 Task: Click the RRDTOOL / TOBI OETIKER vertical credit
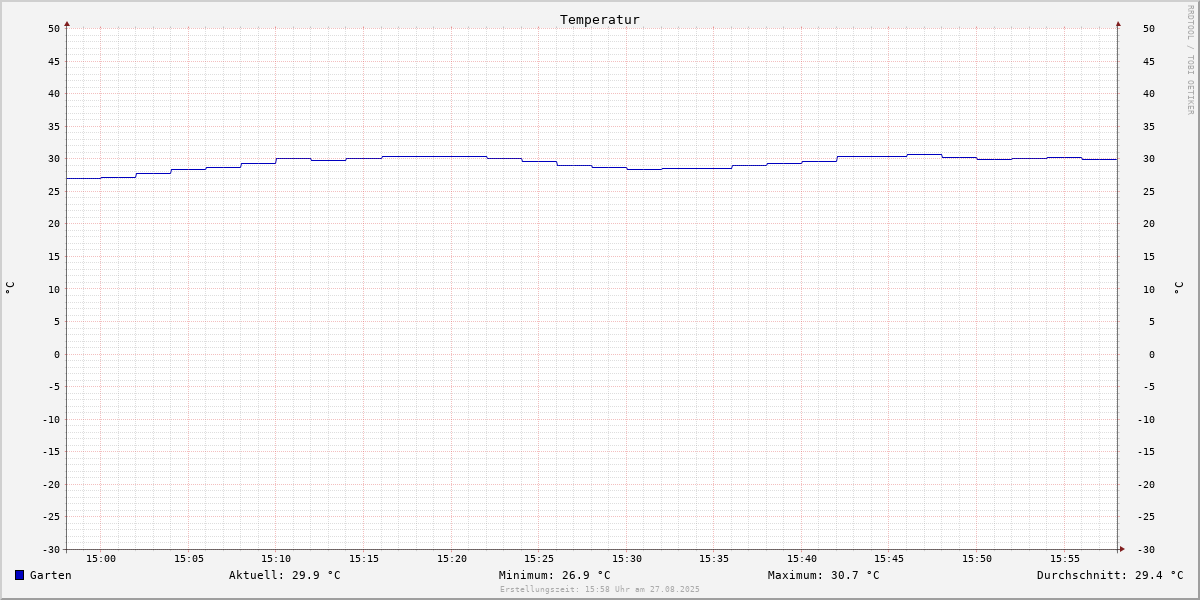(x=1190, y=60)
